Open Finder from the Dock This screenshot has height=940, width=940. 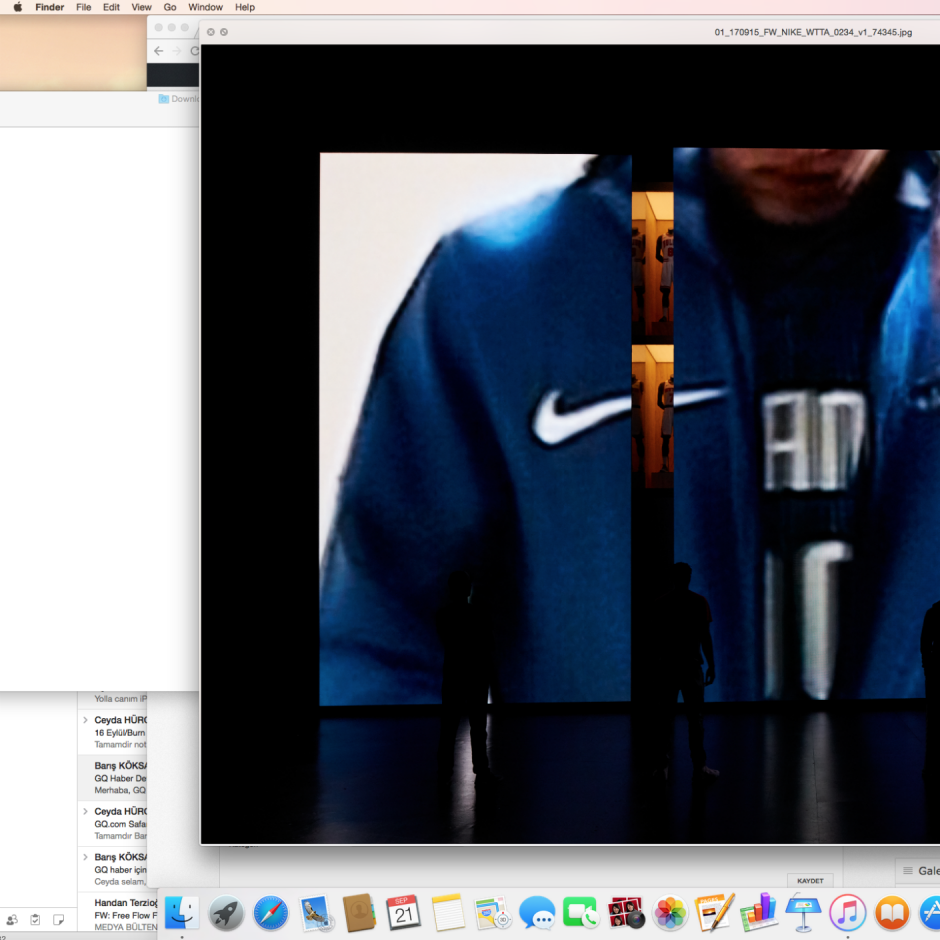point(182,912)
